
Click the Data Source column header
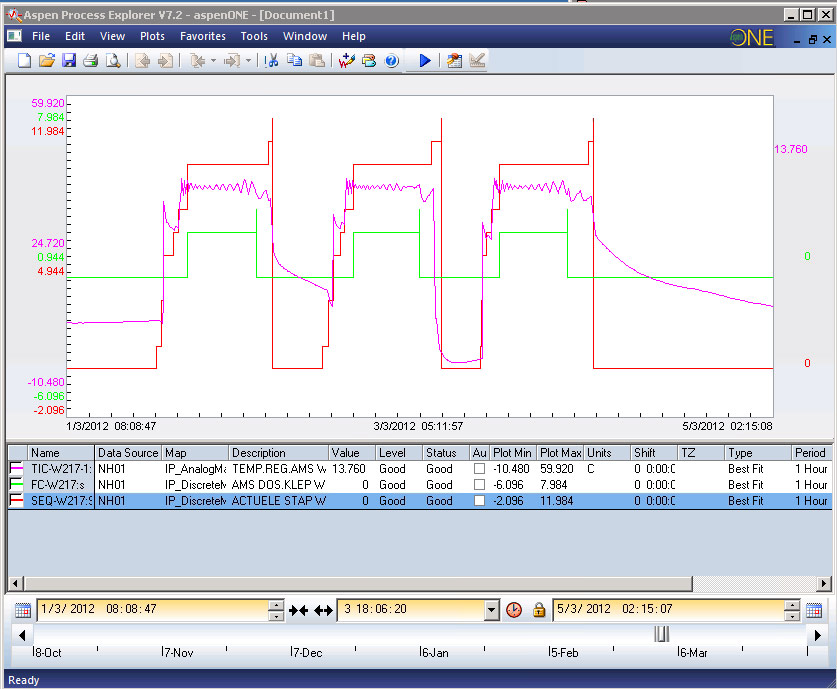[x=128, y=453]
